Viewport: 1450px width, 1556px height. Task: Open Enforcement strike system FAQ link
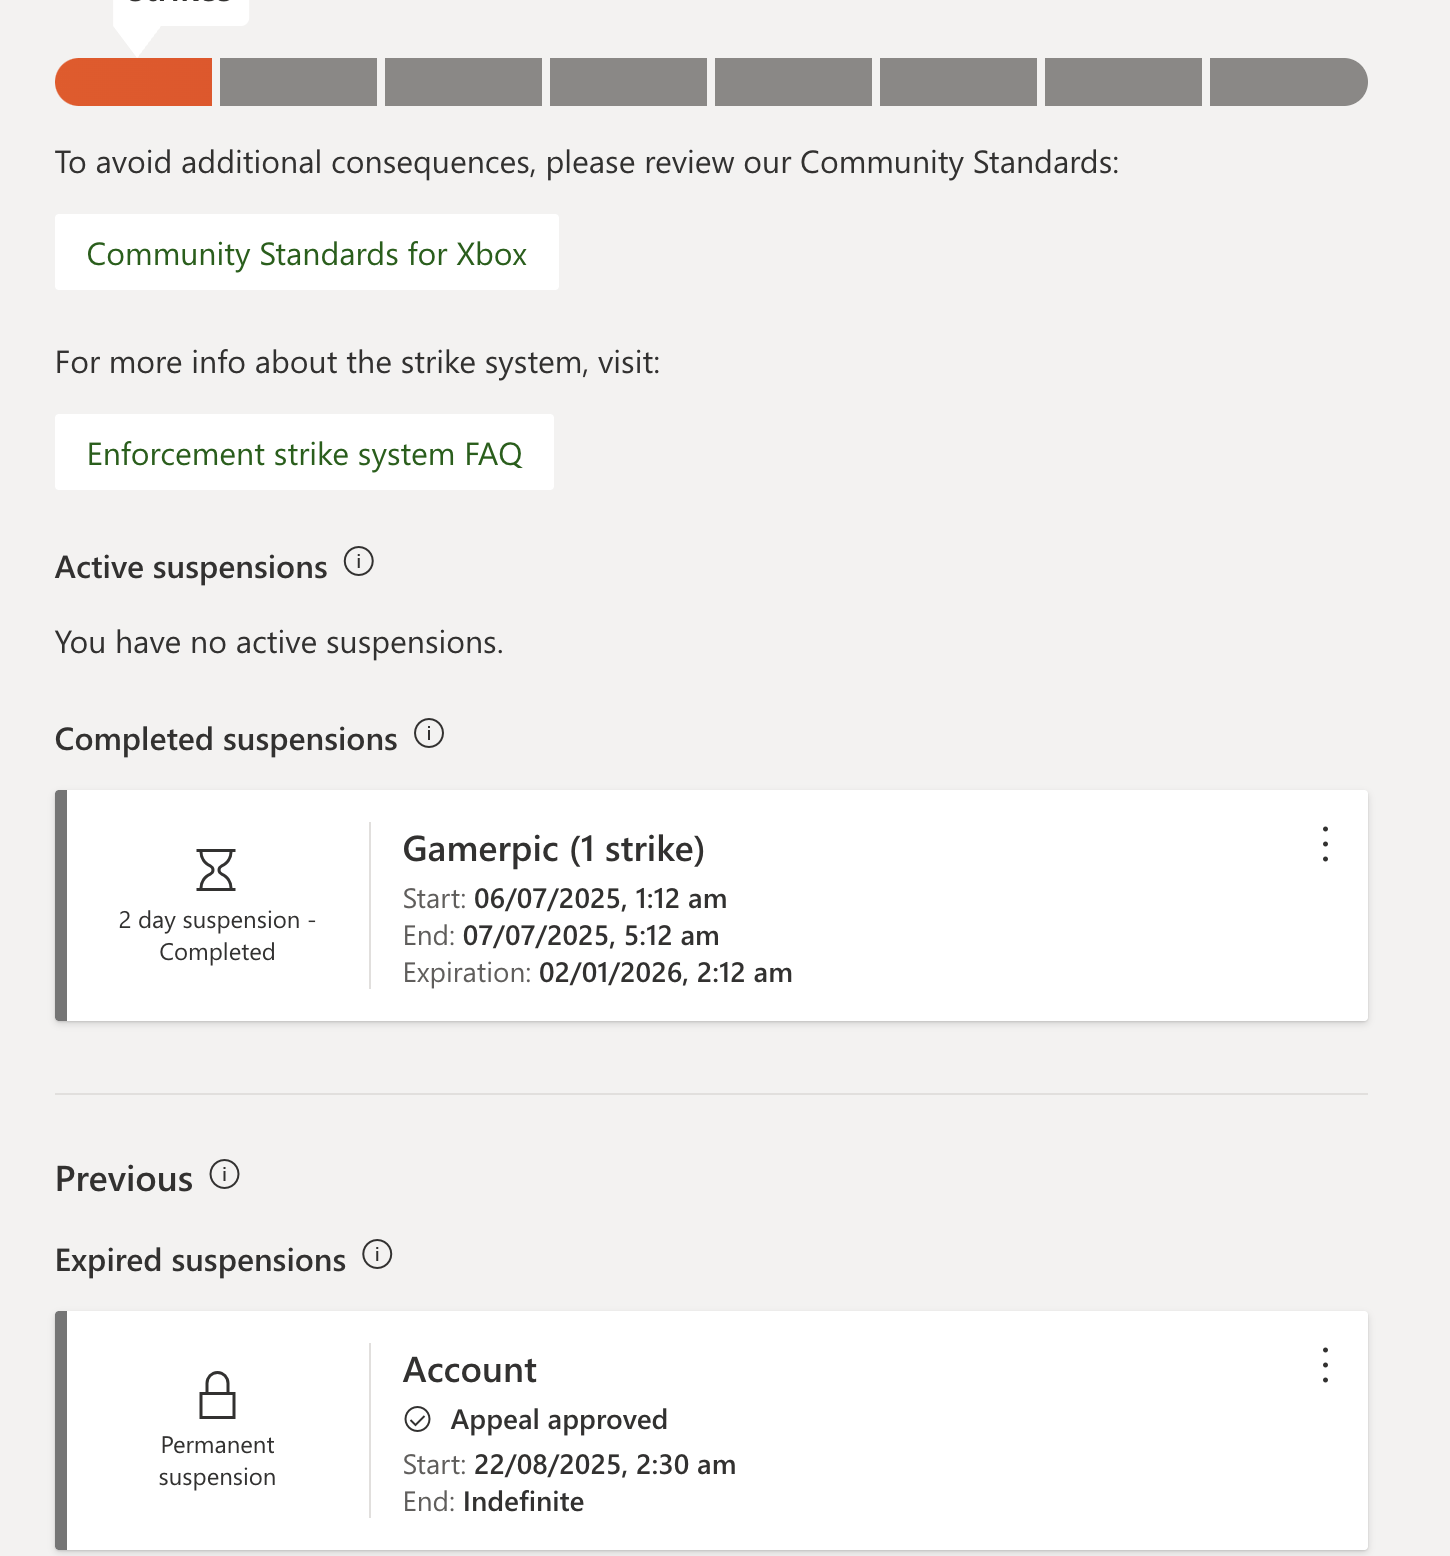pos(304,452)
